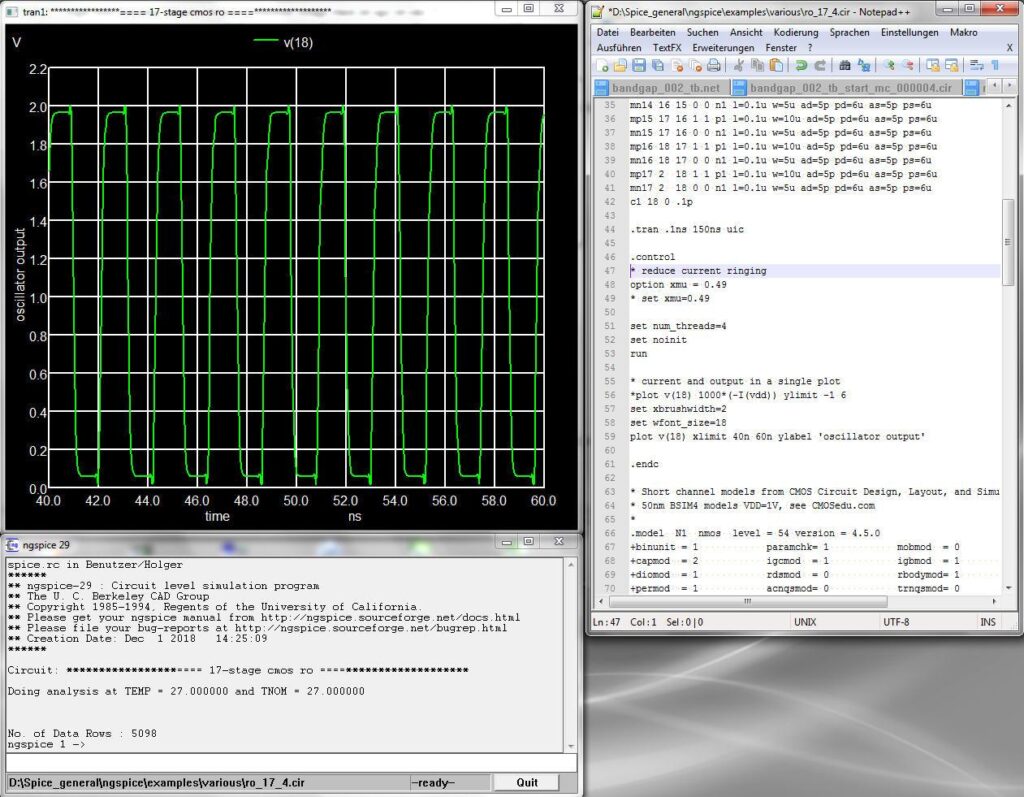
Task: Click the right arrow to scroll tabs
Action: click(1009, 85)
